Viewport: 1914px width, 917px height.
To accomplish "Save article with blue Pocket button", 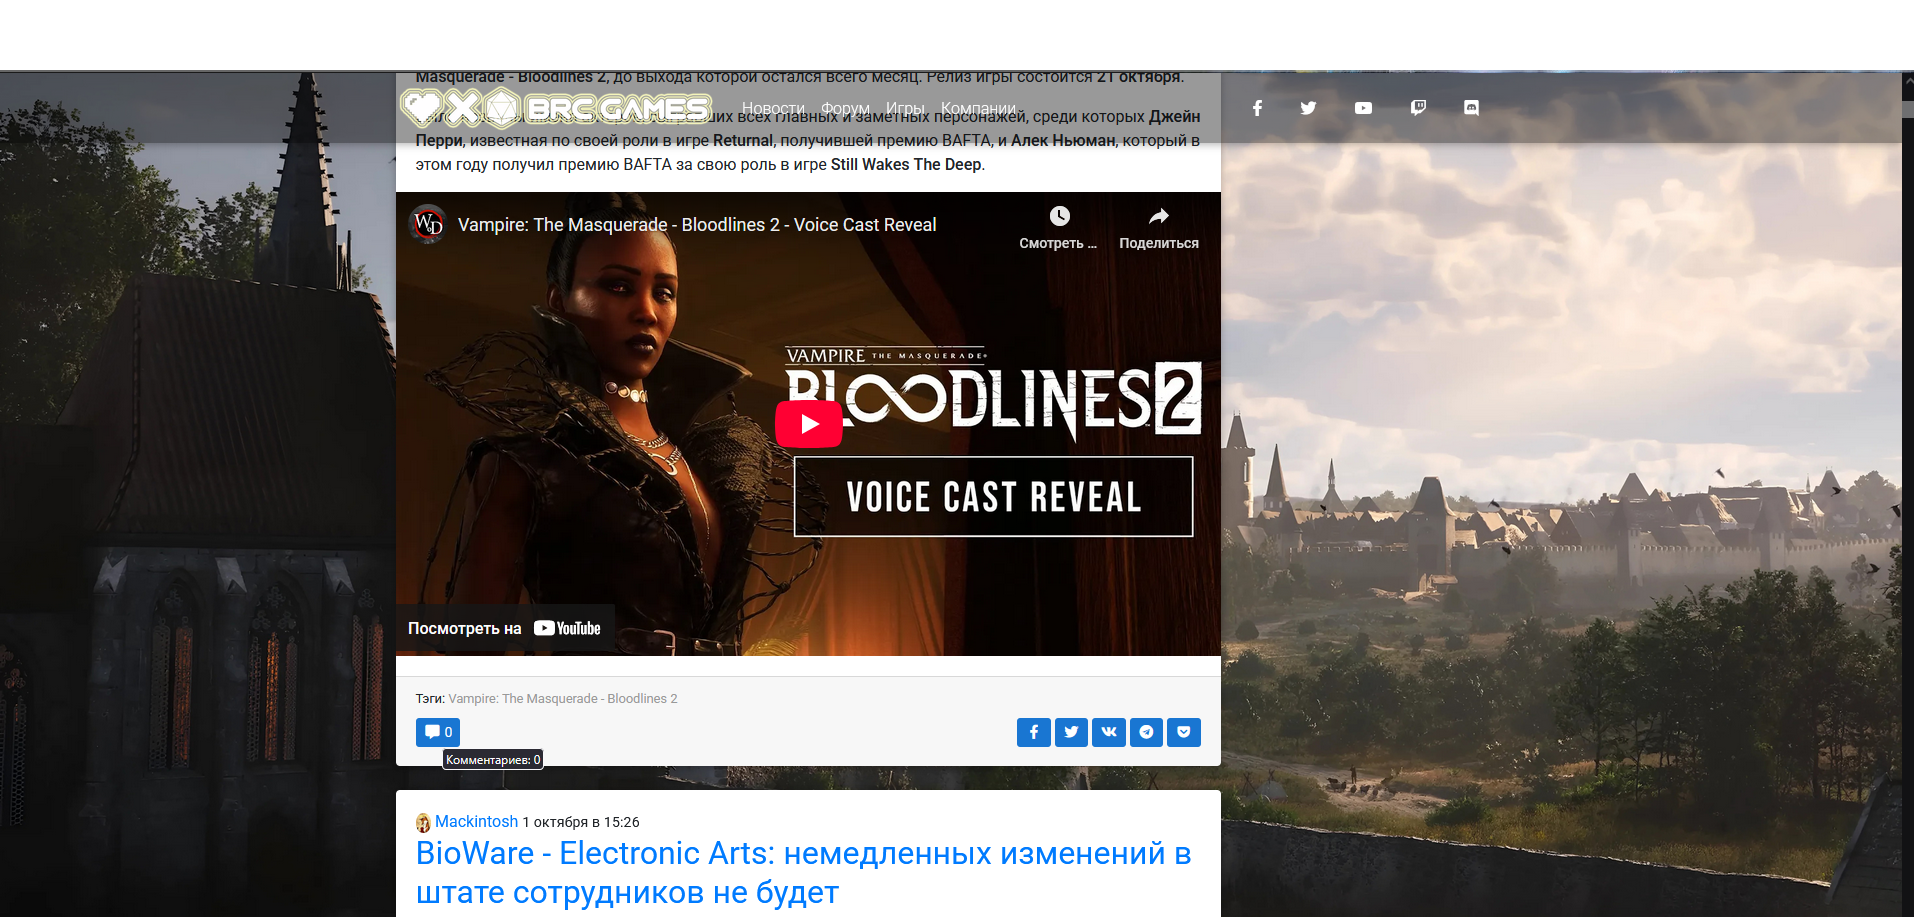I will click(x=1183, y=732).
